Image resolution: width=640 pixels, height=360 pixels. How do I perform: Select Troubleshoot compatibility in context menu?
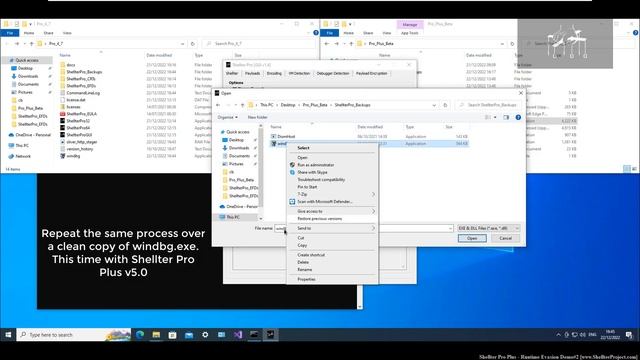[x=321, y=180]
